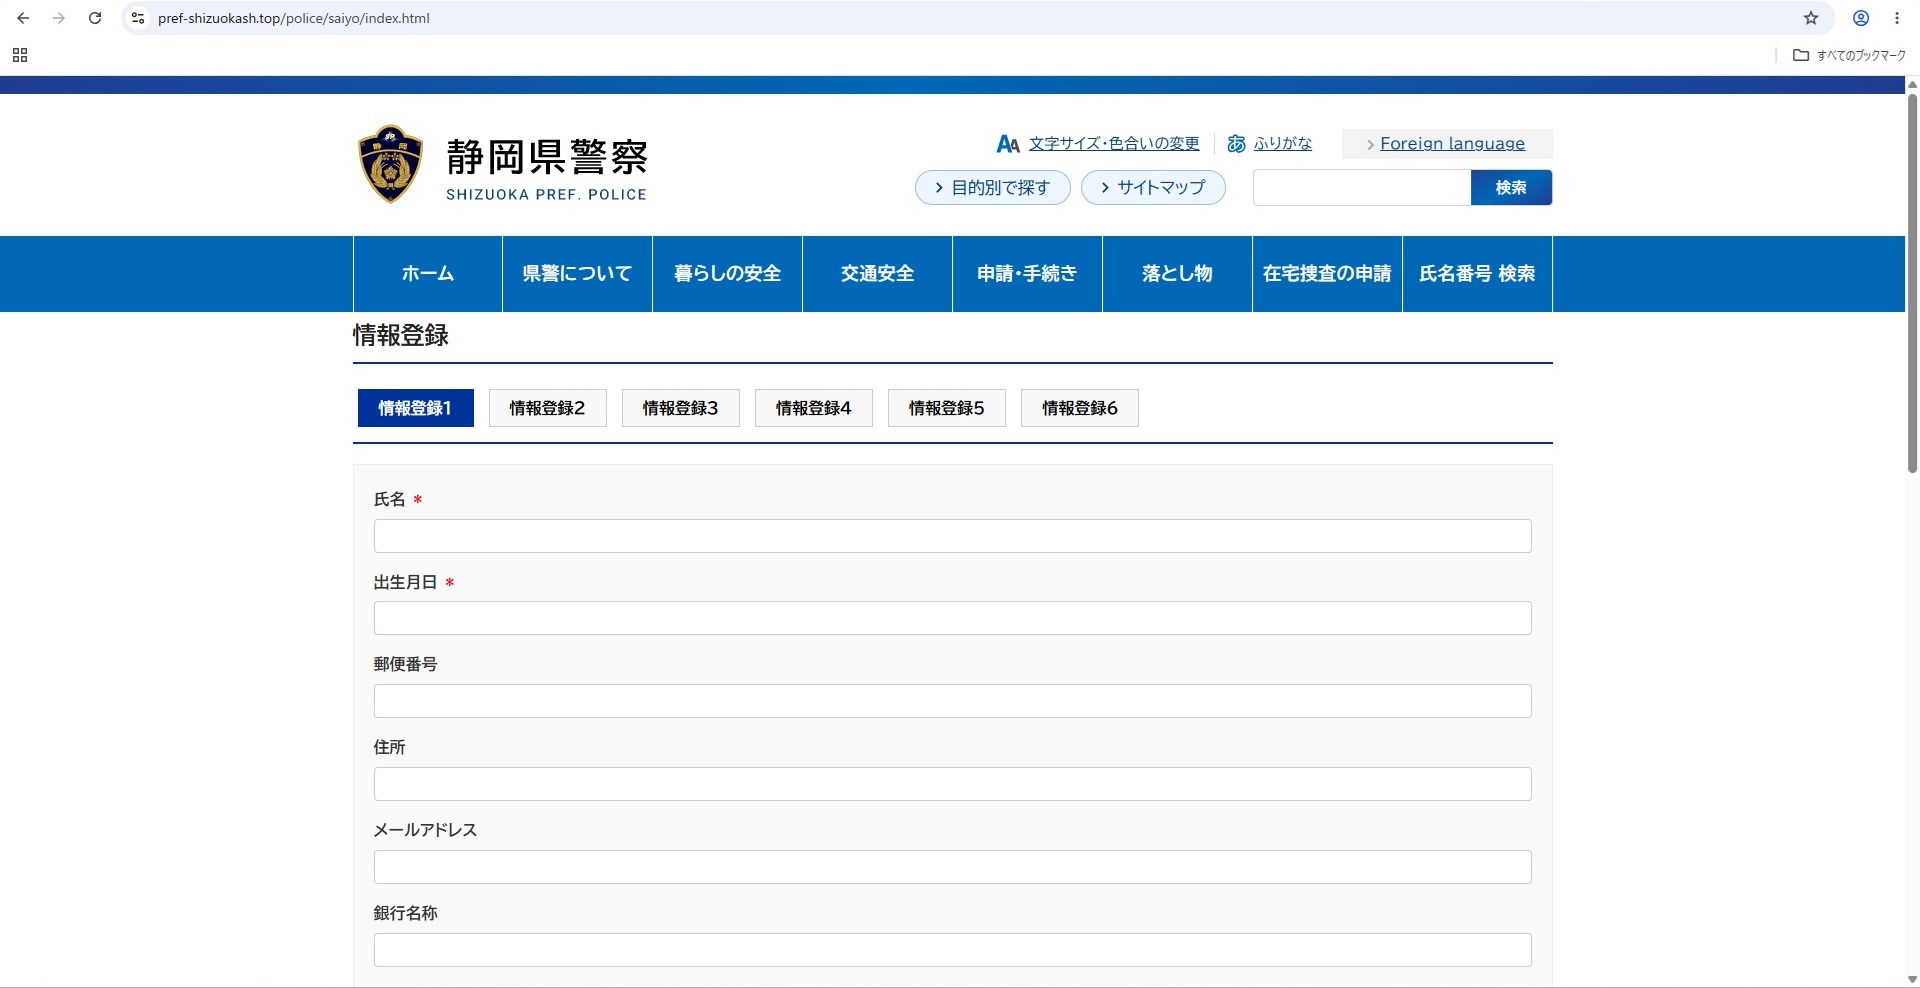Image resolution: width=1920 pixels, height=988 pixels.
Task: Open the browser profile icon
Action: coord(1861,18)
